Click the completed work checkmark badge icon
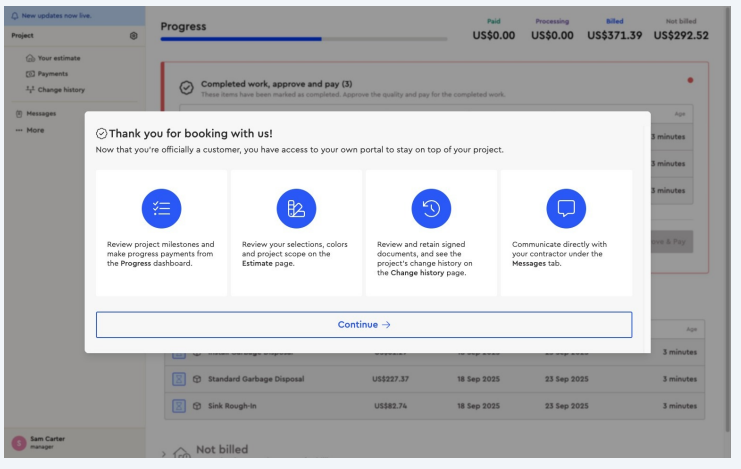 (x=186, y=88)
